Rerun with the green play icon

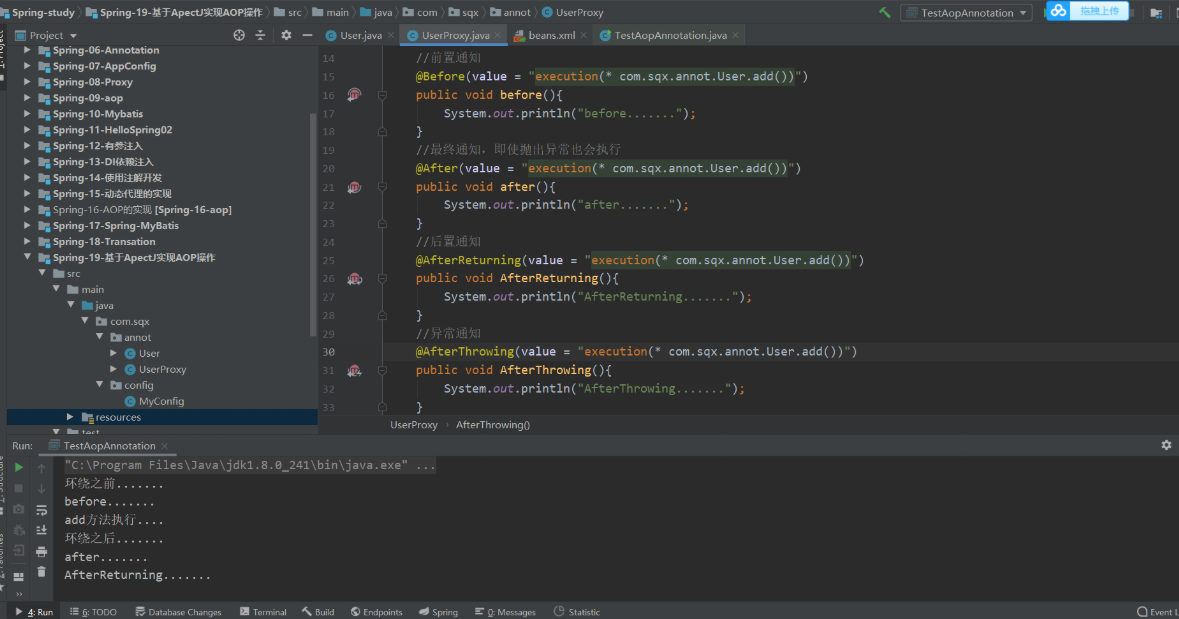click(x=19, y=468)
